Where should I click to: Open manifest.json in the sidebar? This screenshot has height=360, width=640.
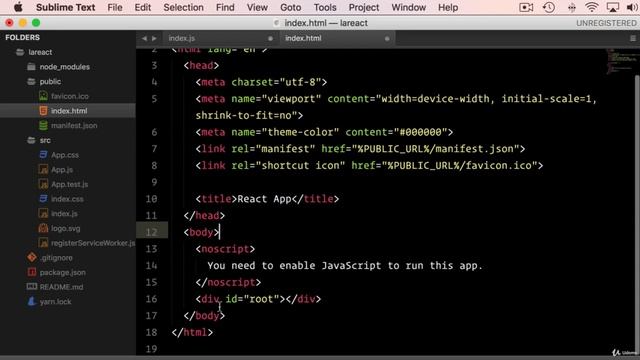[x=74, y=126]
